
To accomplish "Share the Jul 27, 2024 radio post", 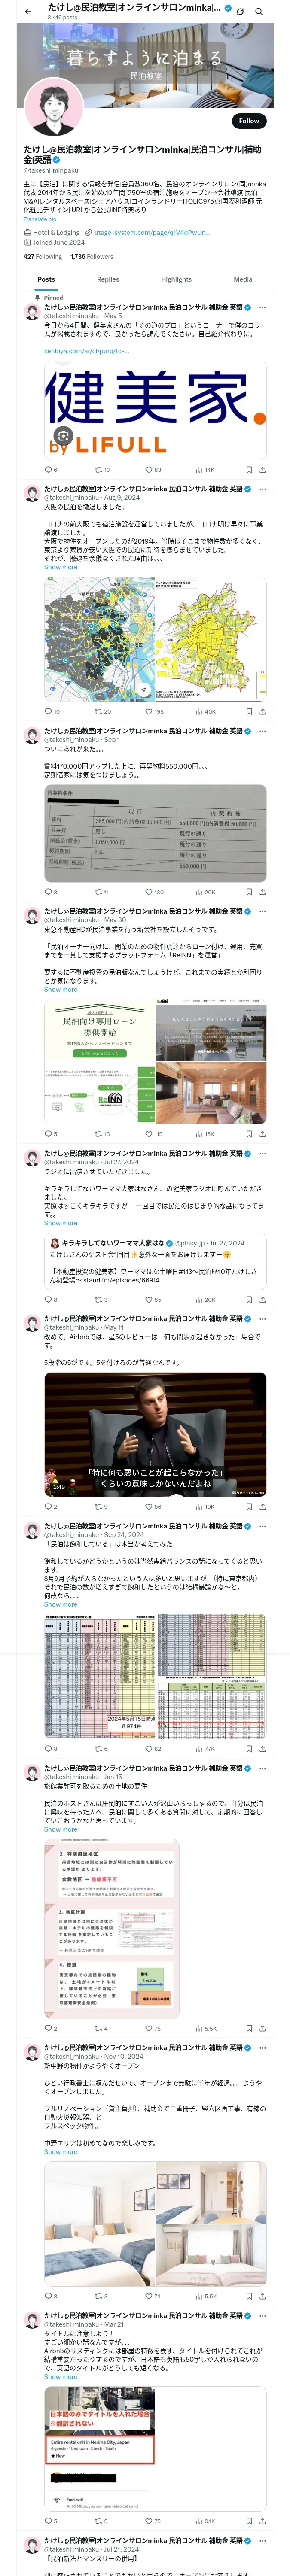I will [262, 1299].
